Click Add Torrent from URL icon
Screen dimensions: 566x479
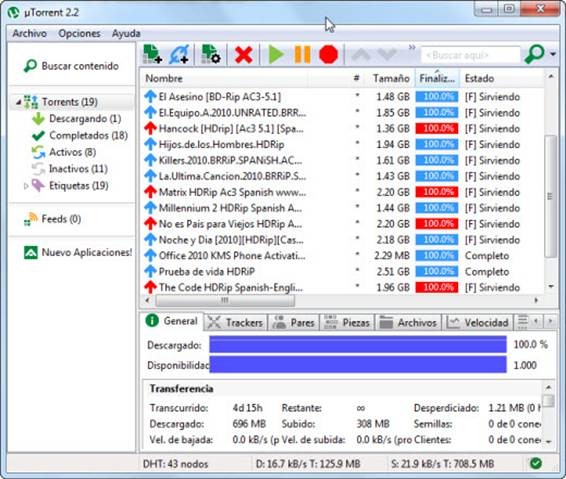click(x=180, y=55)
